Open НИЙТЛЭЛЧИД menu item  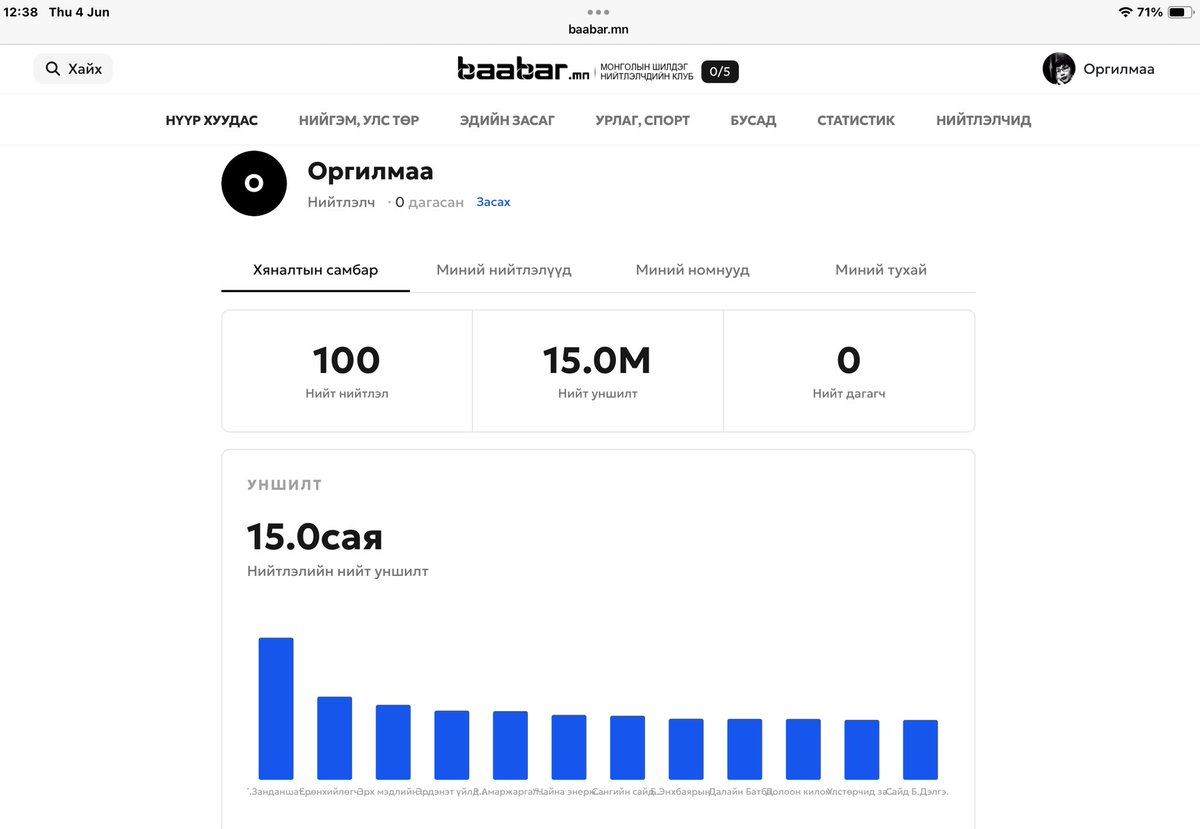coord(984,120)
